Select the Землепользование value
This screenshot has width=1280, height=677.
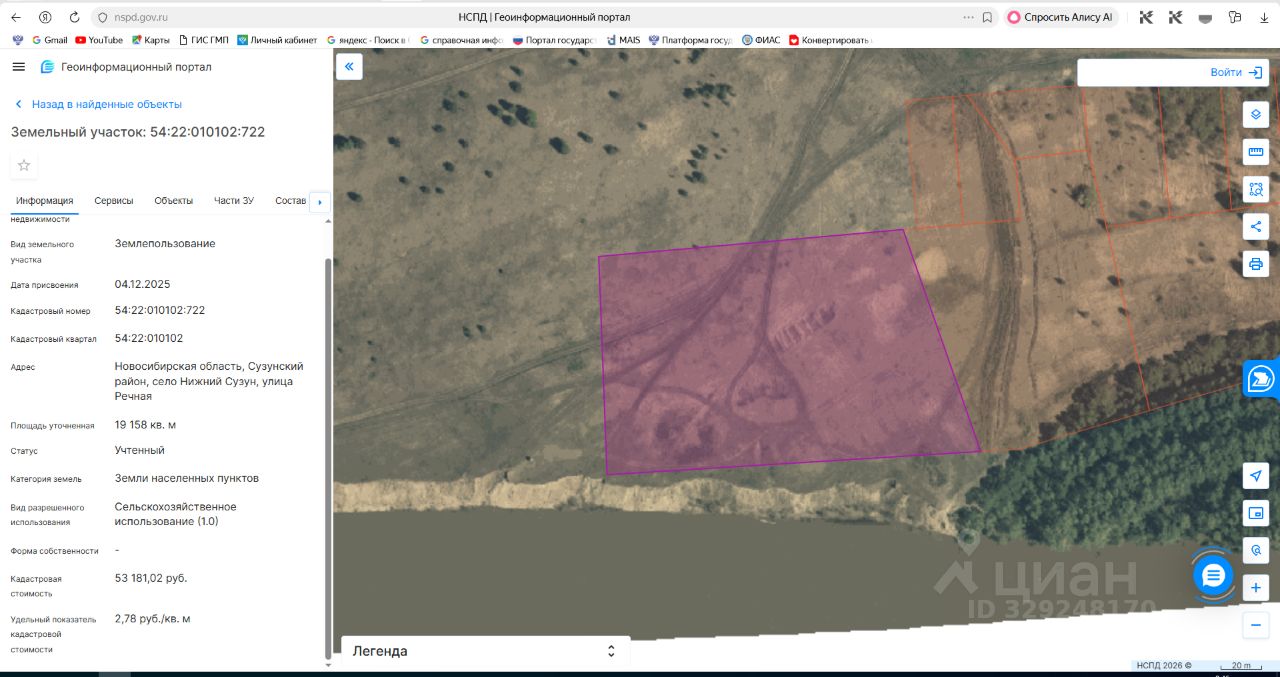165,243
